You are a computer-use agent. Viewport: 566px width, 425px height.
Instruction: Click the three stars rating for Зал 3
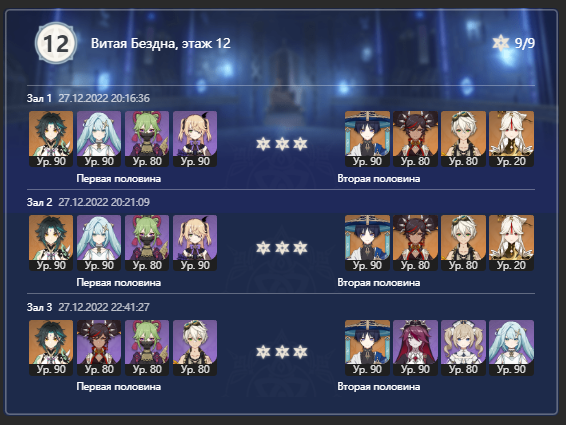coord(282,352)
